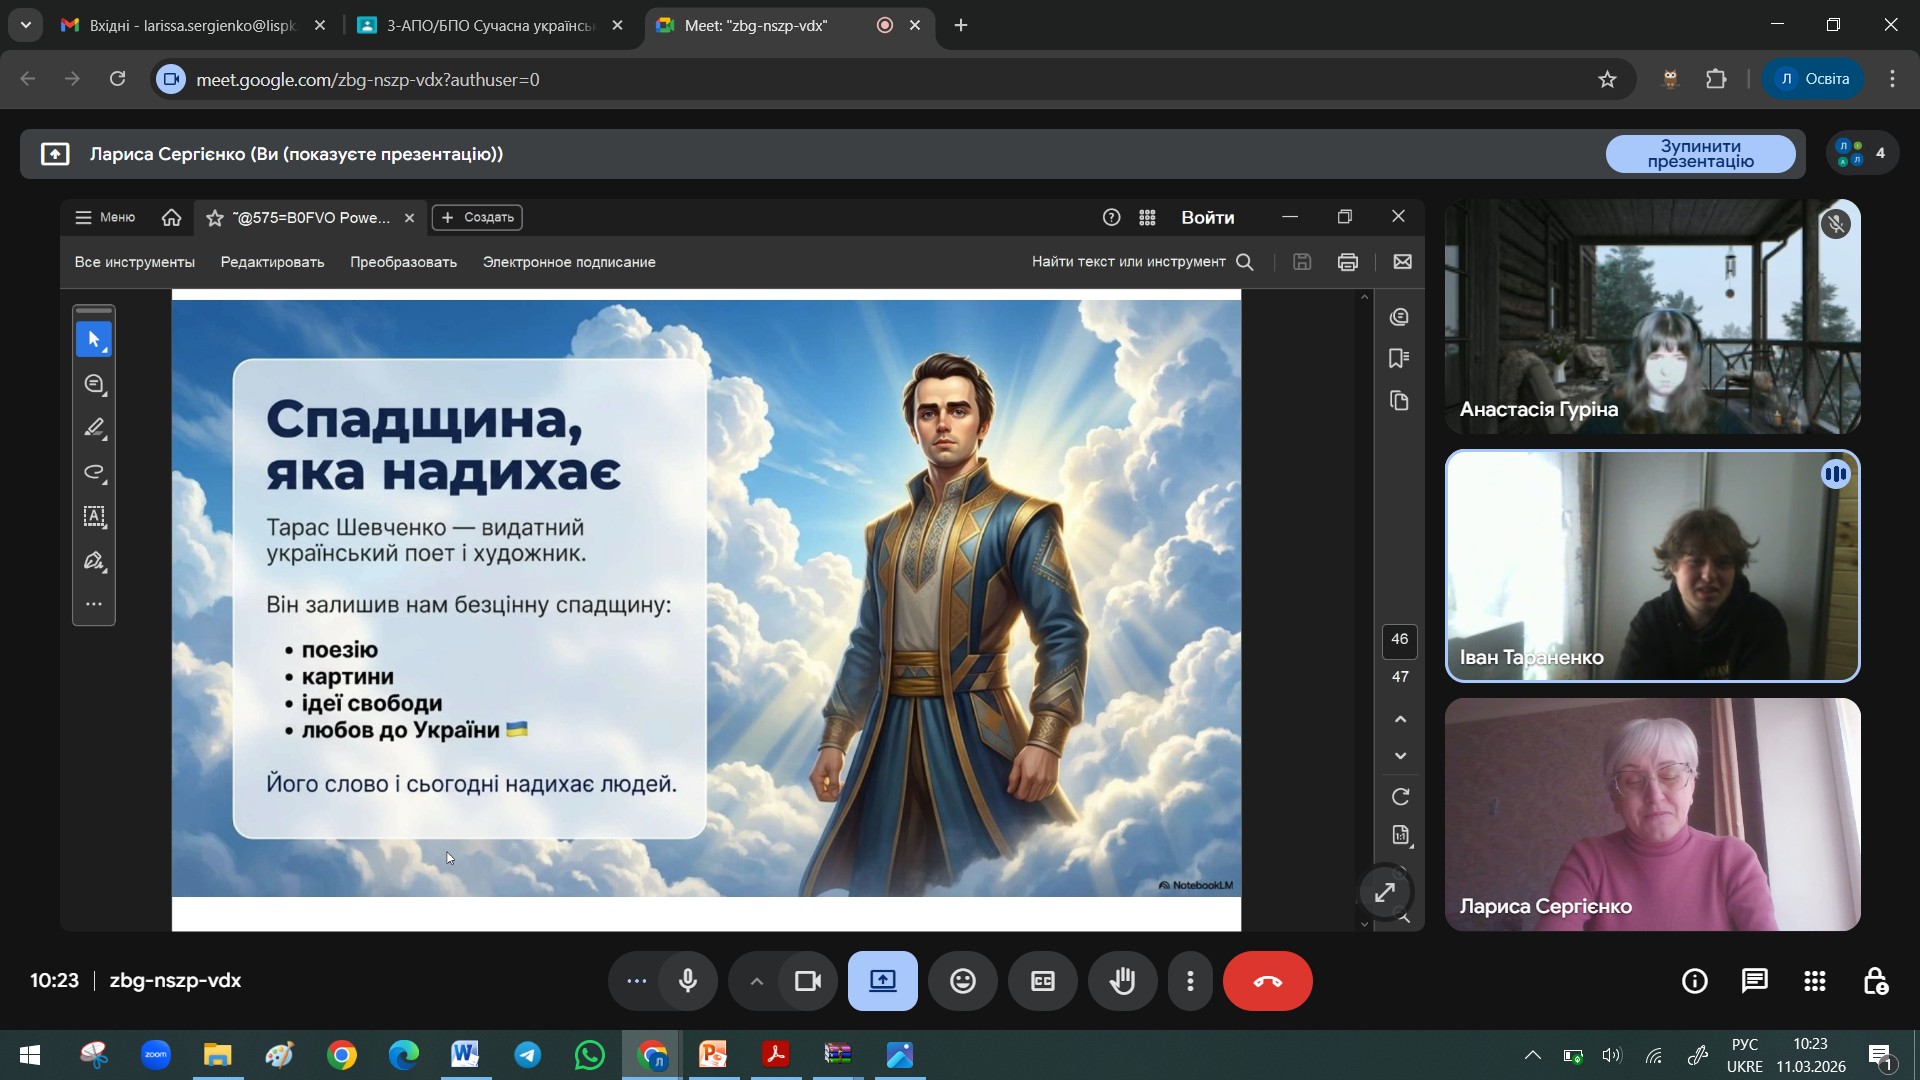
Task: Mute the microphone in Meet
Action: click(688, 981)
